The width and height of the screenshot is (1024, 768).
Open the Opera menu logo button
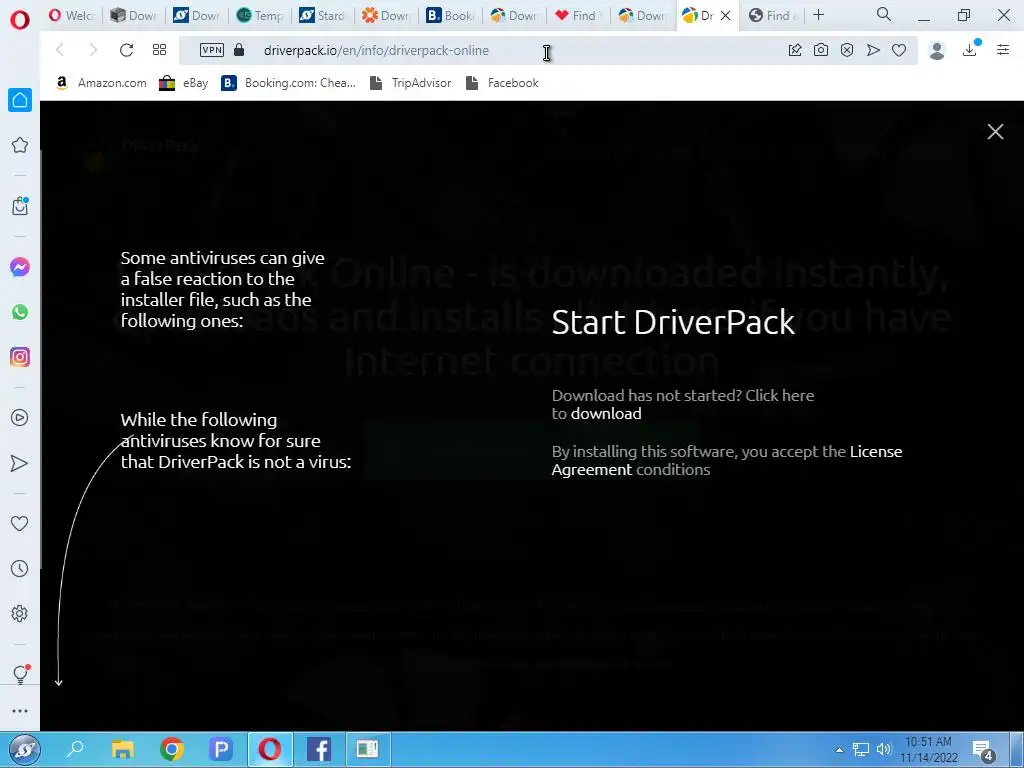pos(20,19)
